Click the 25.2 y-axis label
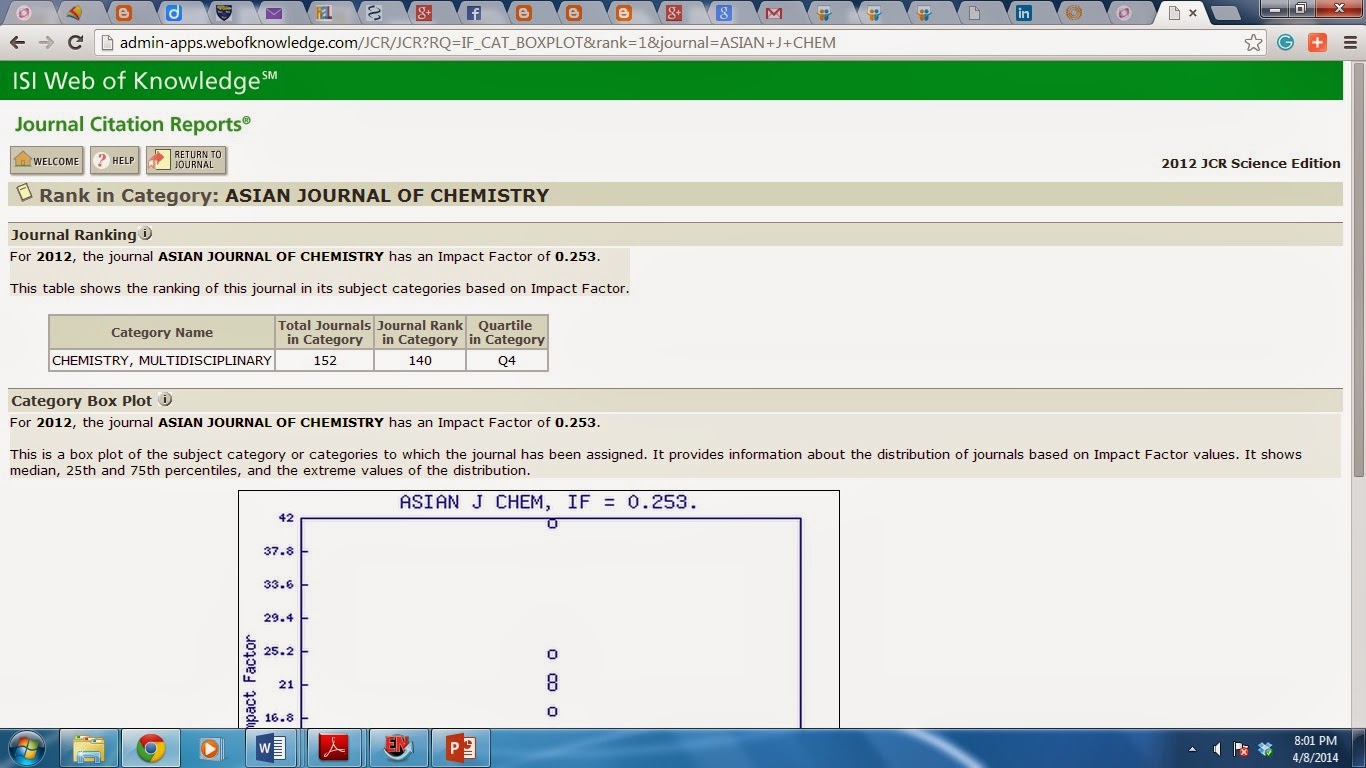 [278, 651]
